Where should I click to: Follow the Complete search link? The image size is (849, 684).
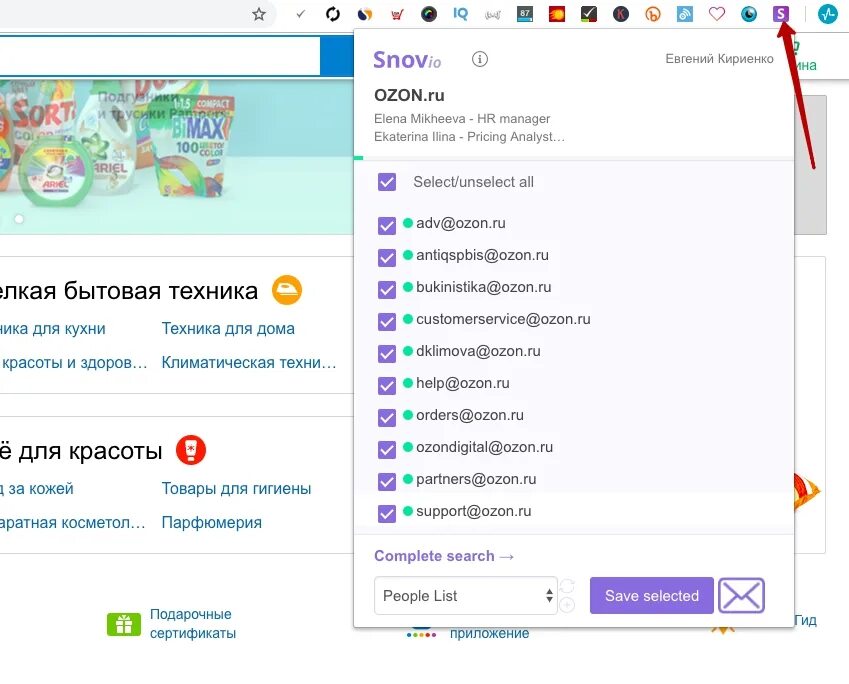[444, 556]
